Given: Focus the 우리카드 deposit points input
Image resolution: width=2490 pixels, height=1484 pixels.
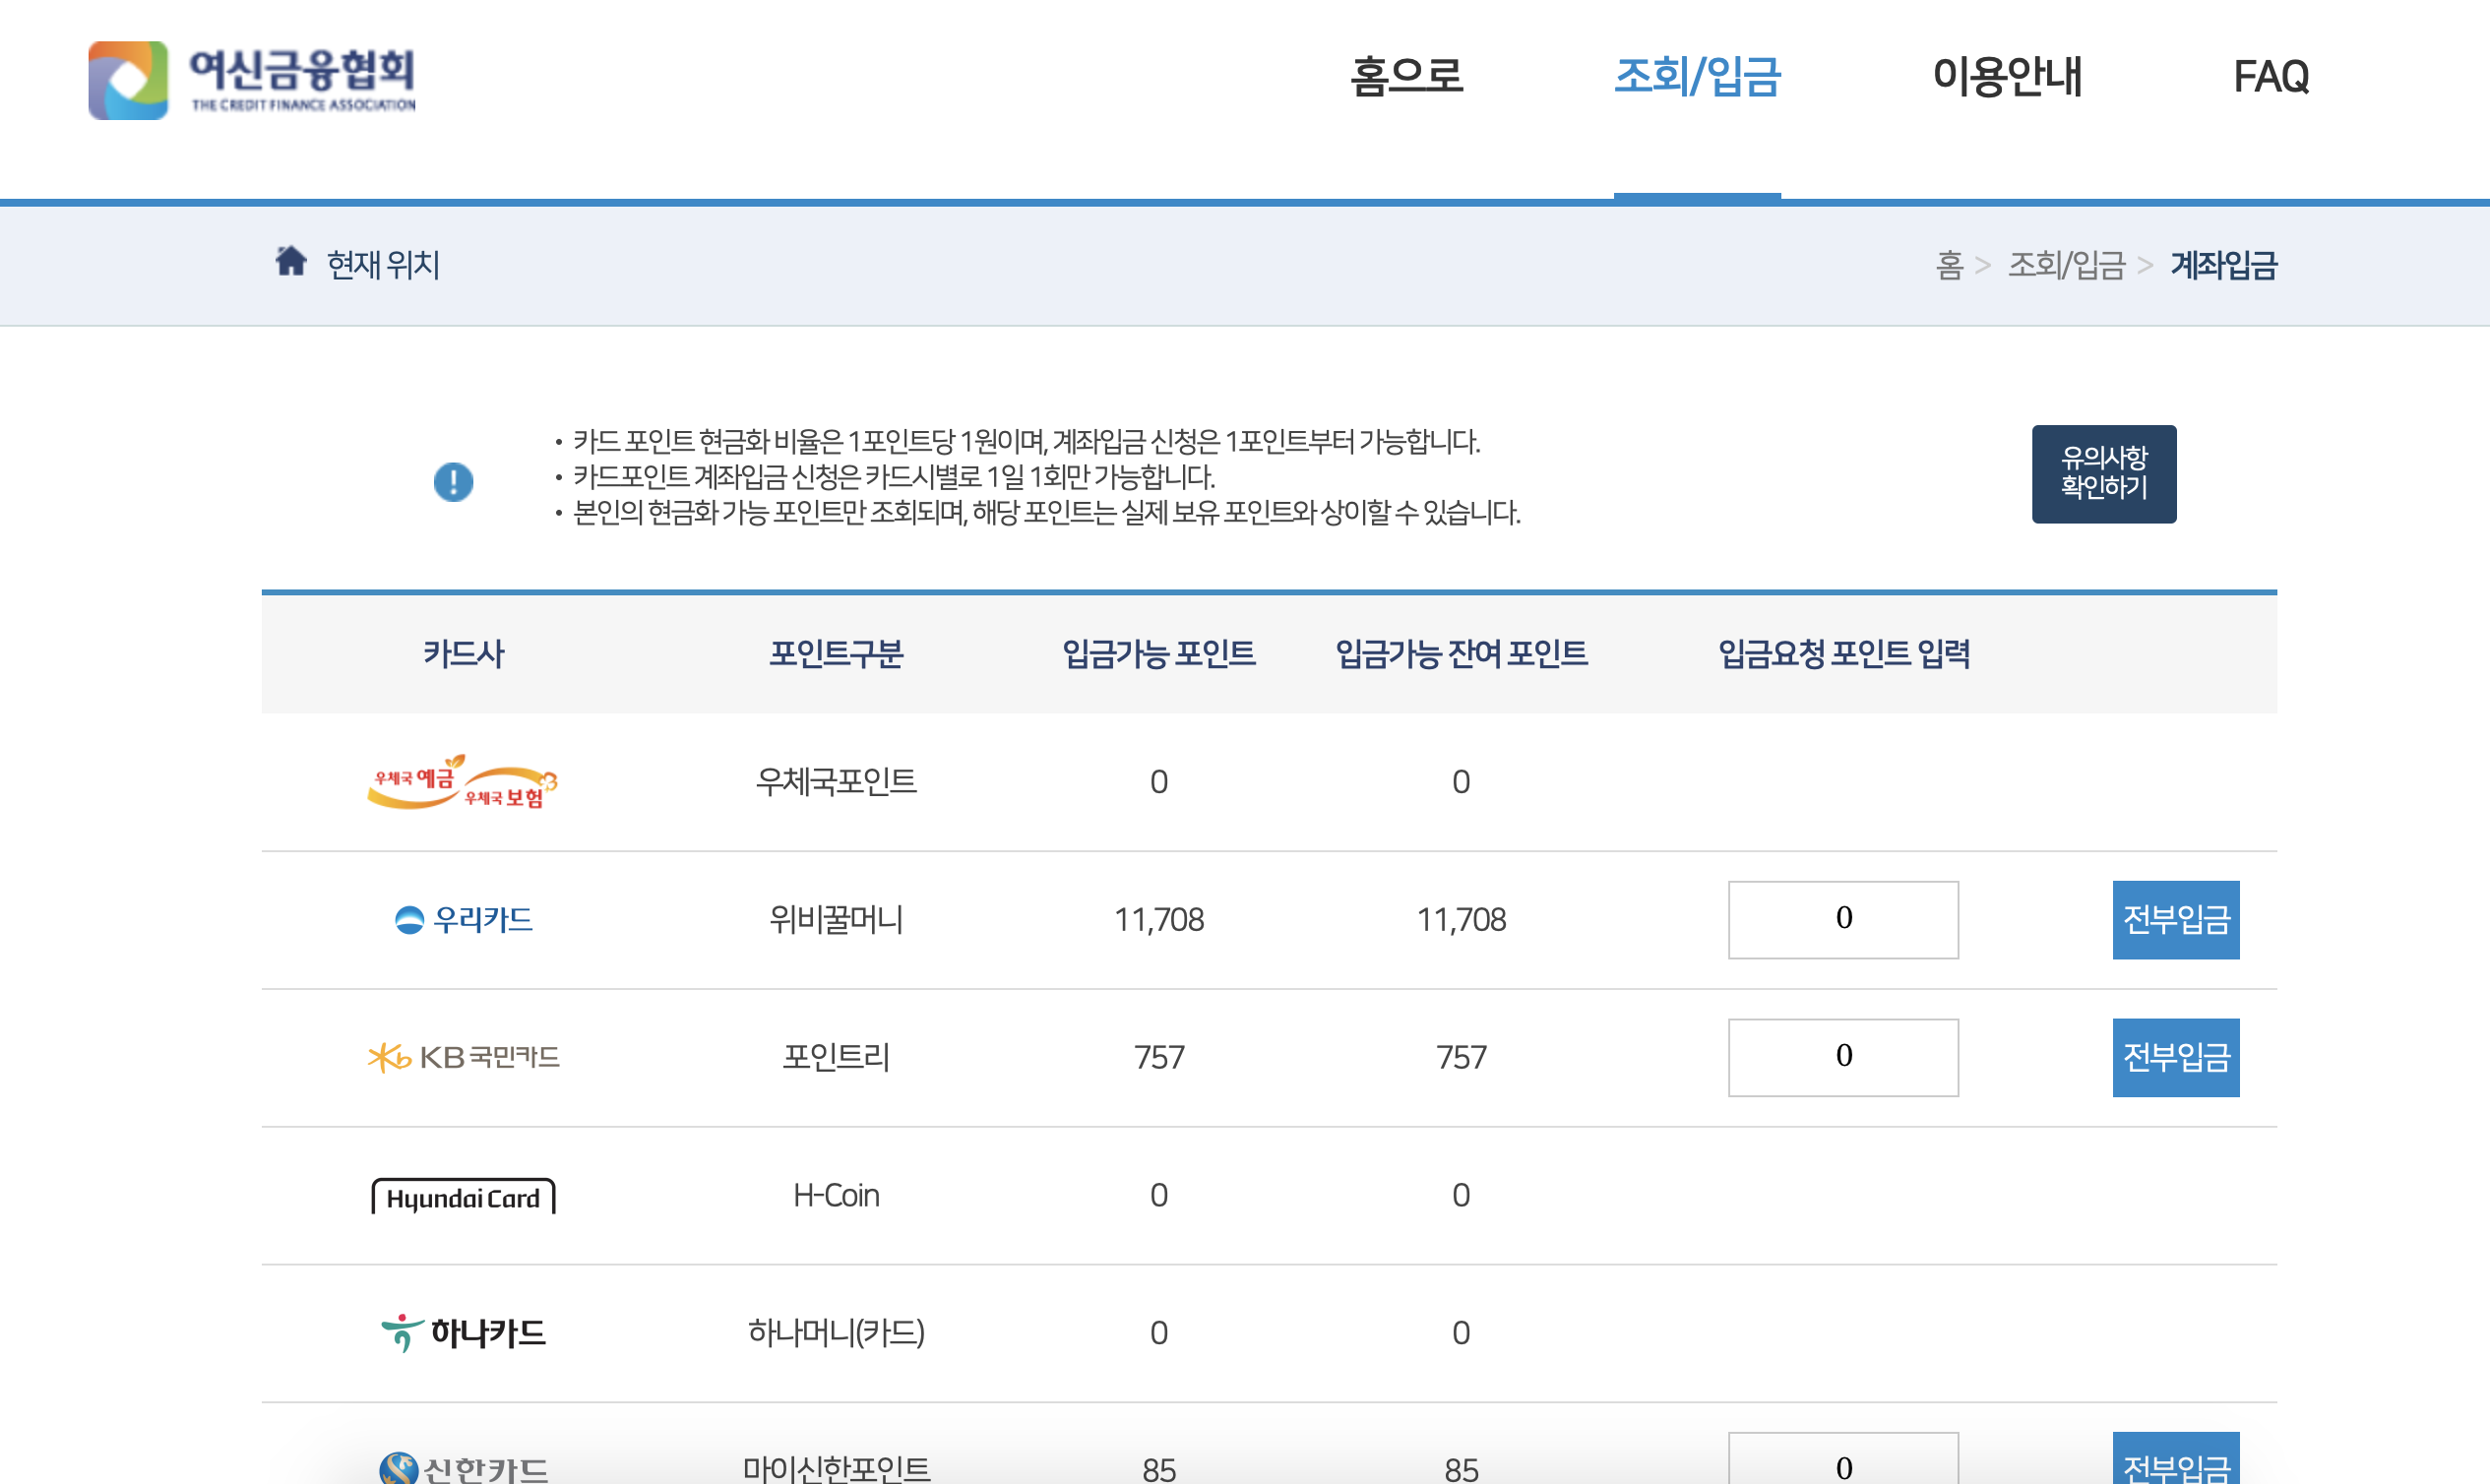Looking at the screenshot, I should [1842, 919].
